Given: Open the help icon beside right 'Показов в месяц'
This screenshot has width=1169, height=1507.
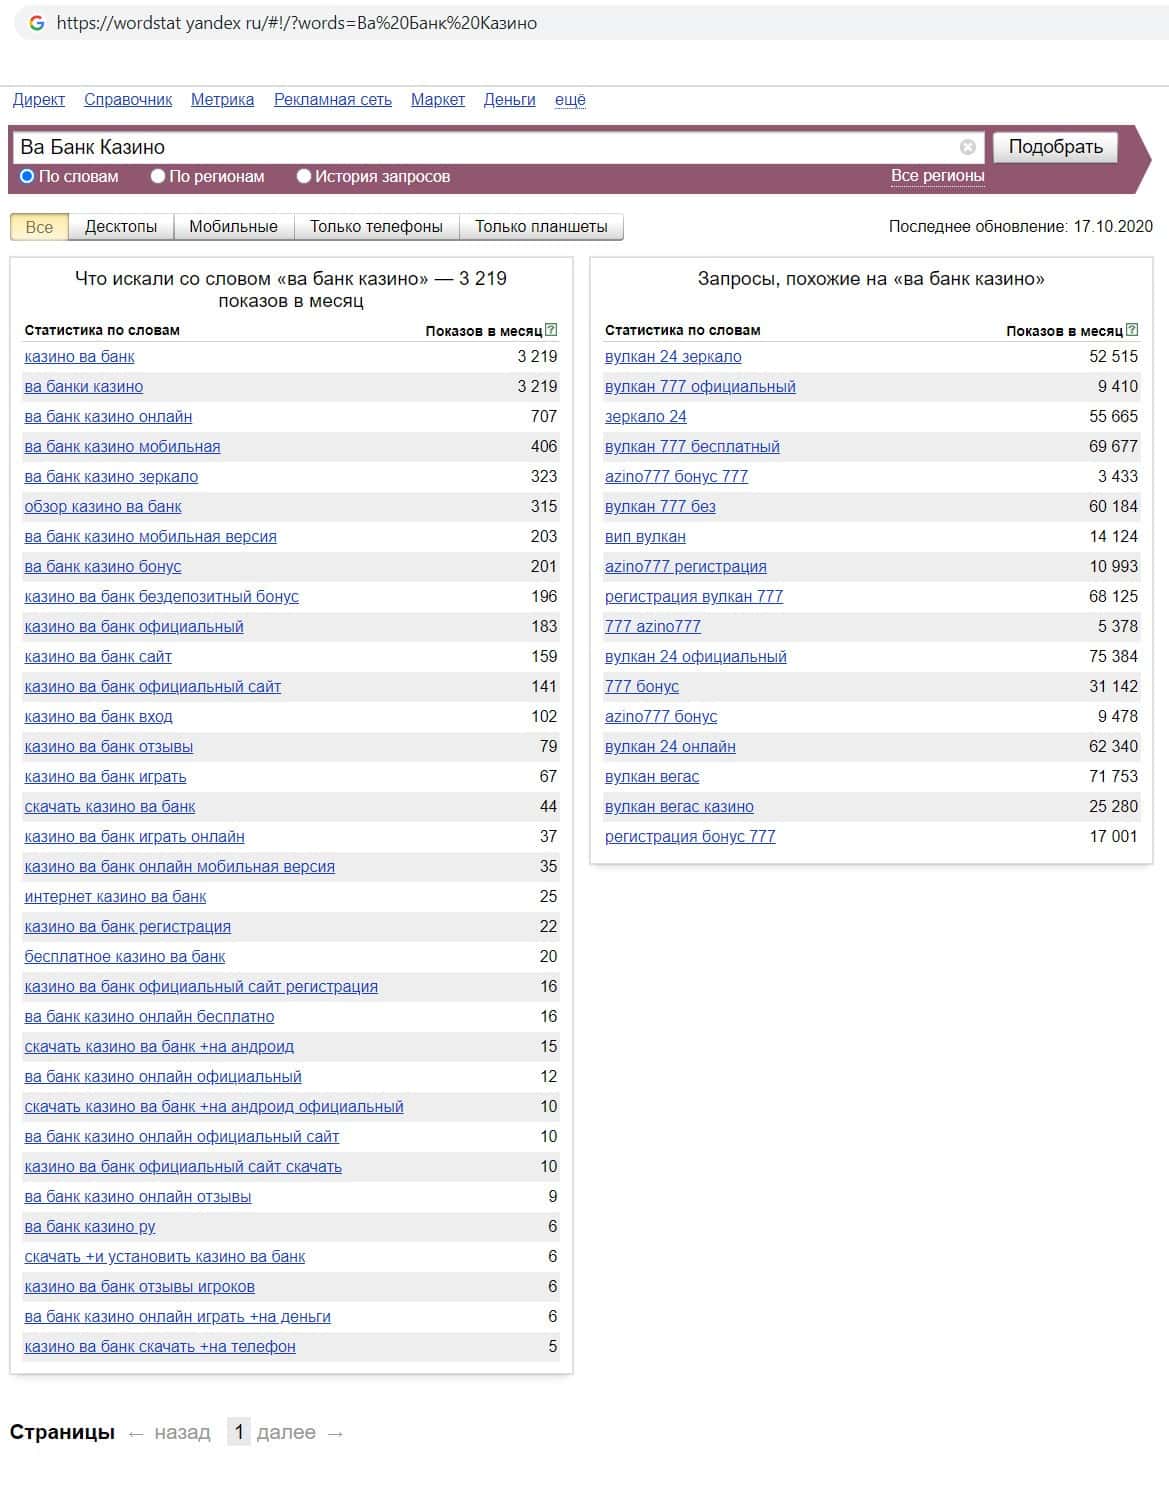Looking at the screenshot, I should click(x=1132, y=330).
